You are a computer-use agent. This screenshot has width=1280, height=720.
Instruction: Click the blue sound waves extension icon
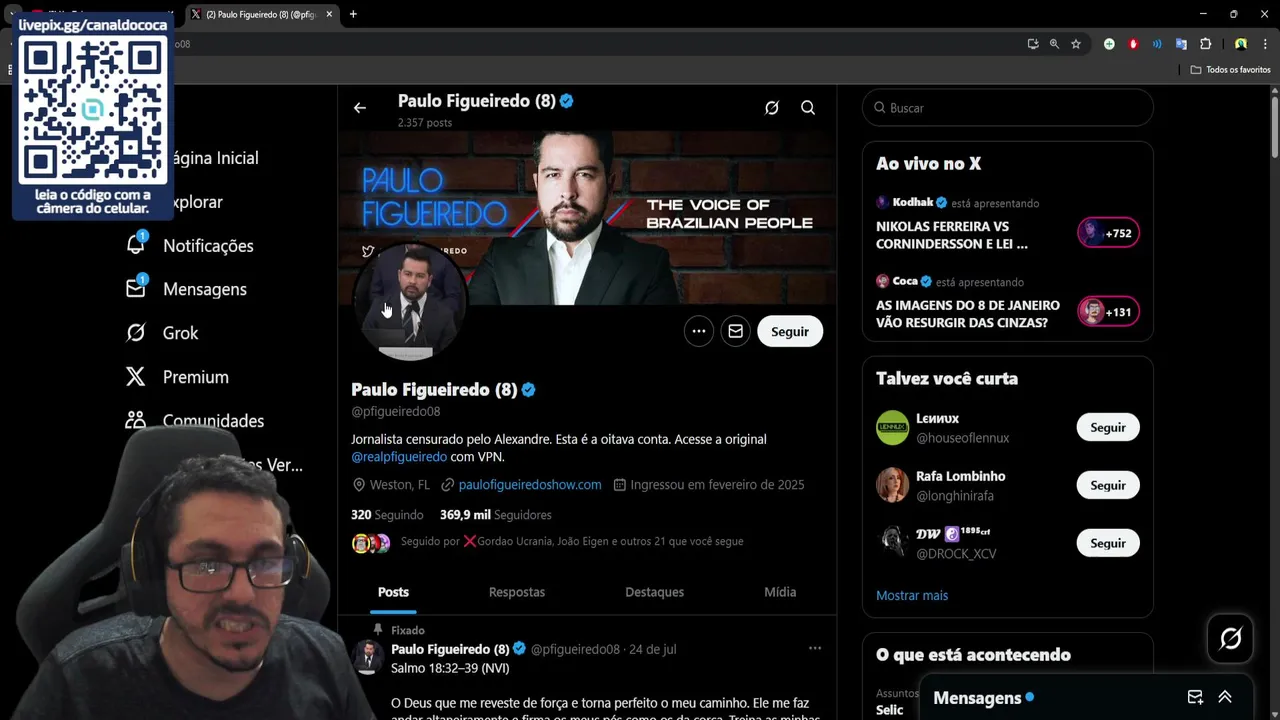click(1157, 44)
